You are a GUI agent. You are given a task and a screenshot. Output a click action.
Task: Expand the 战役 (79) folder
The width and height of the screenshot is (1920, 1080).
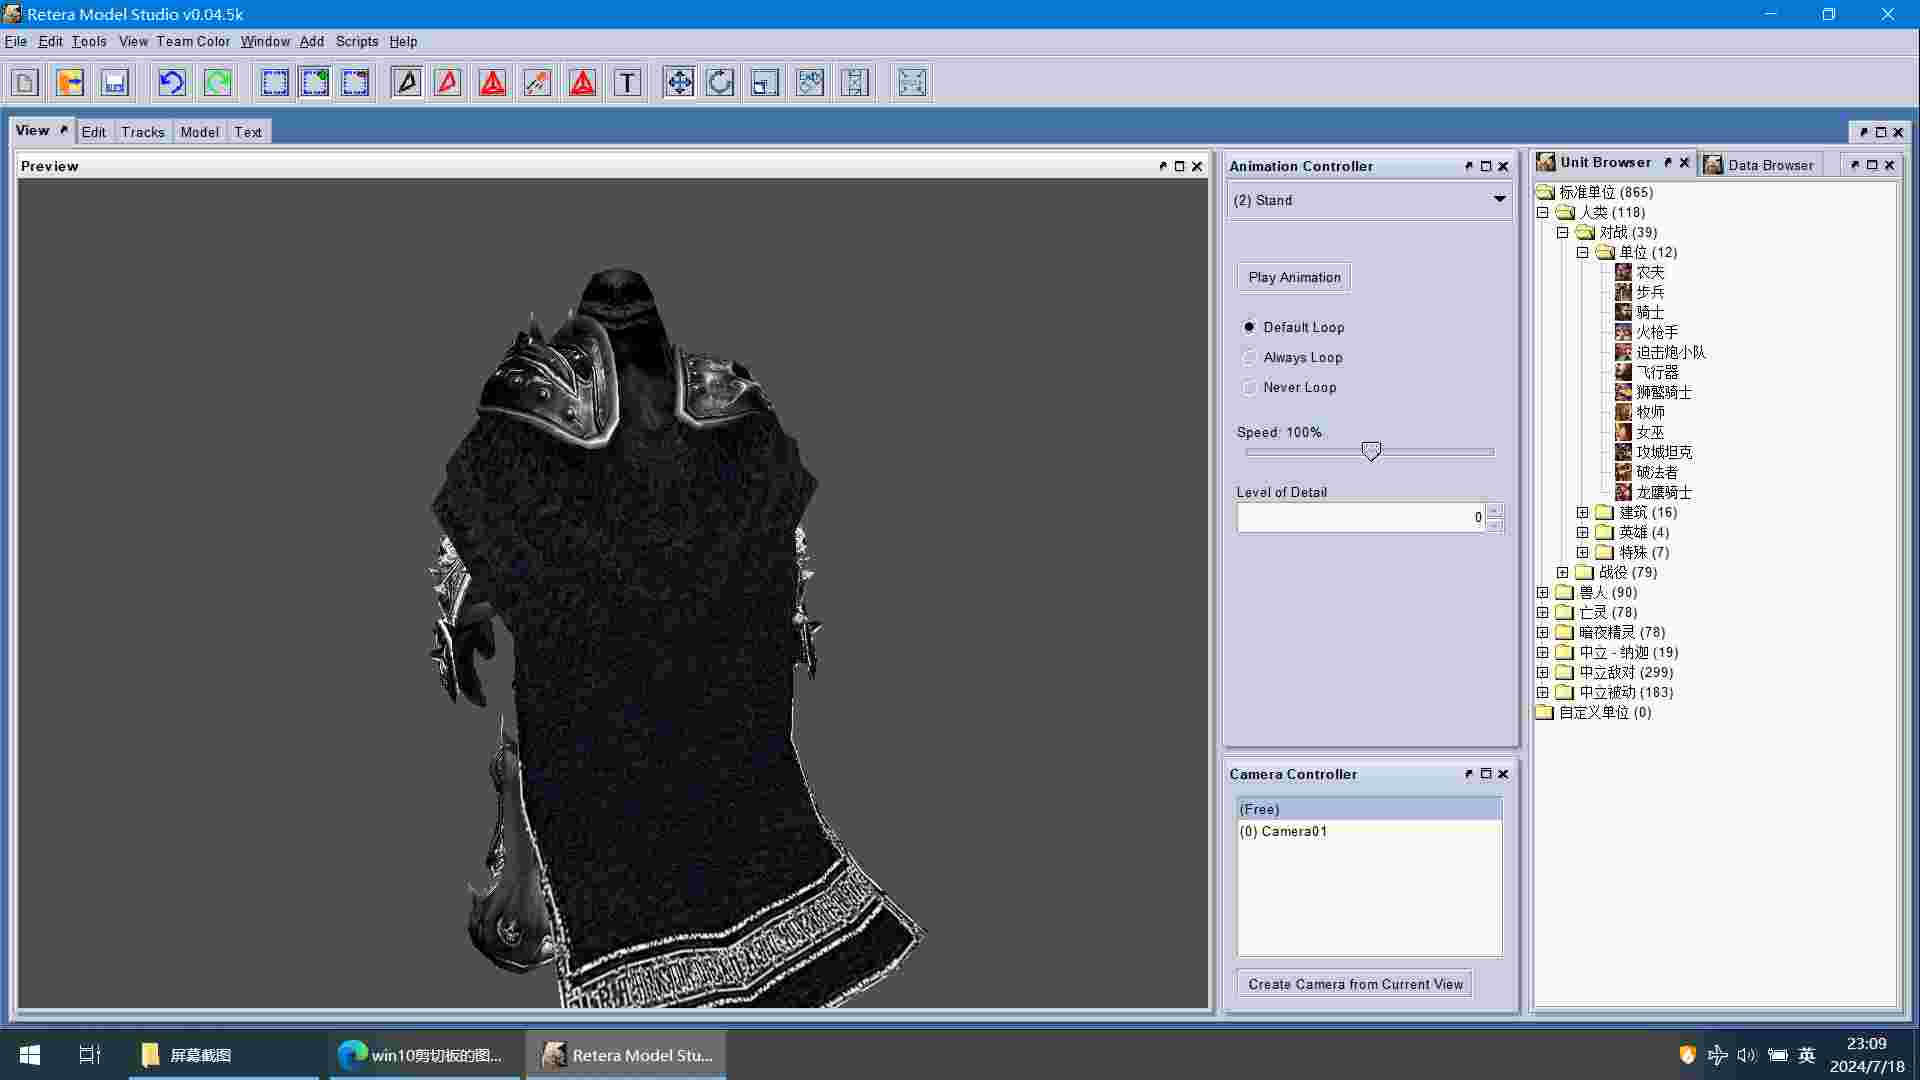tap(1563, 572)
